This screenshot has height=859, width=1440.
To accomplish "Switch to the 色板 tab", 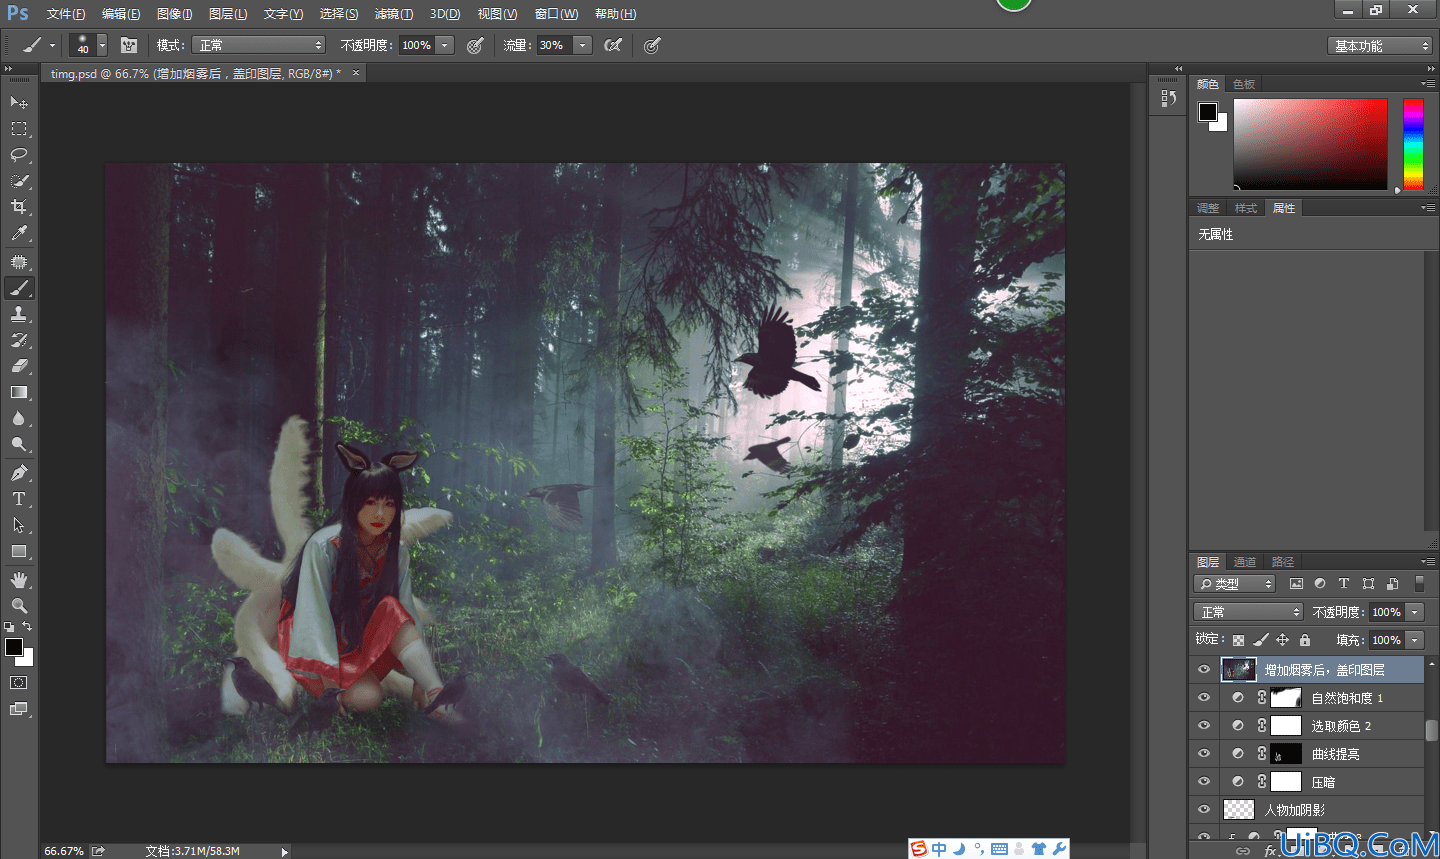I will pyautogui.click(x=1244, y=84).
